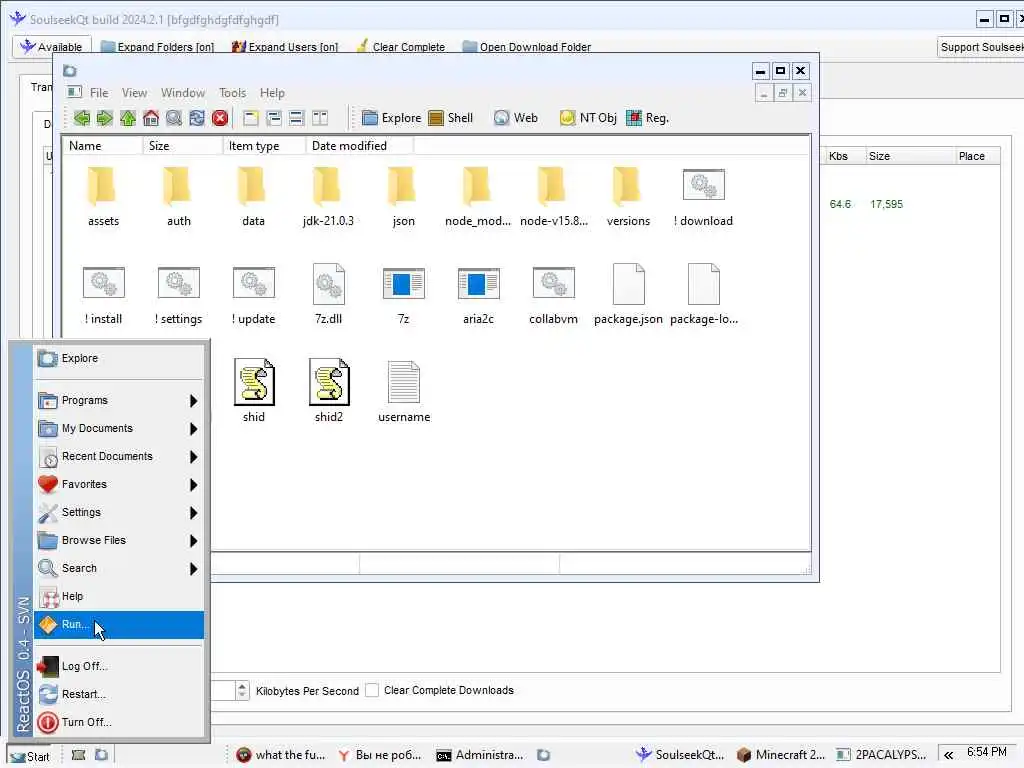The image size is (1024, 768).
Task: Click the Home toolbar icon
Action: point(151,118)
